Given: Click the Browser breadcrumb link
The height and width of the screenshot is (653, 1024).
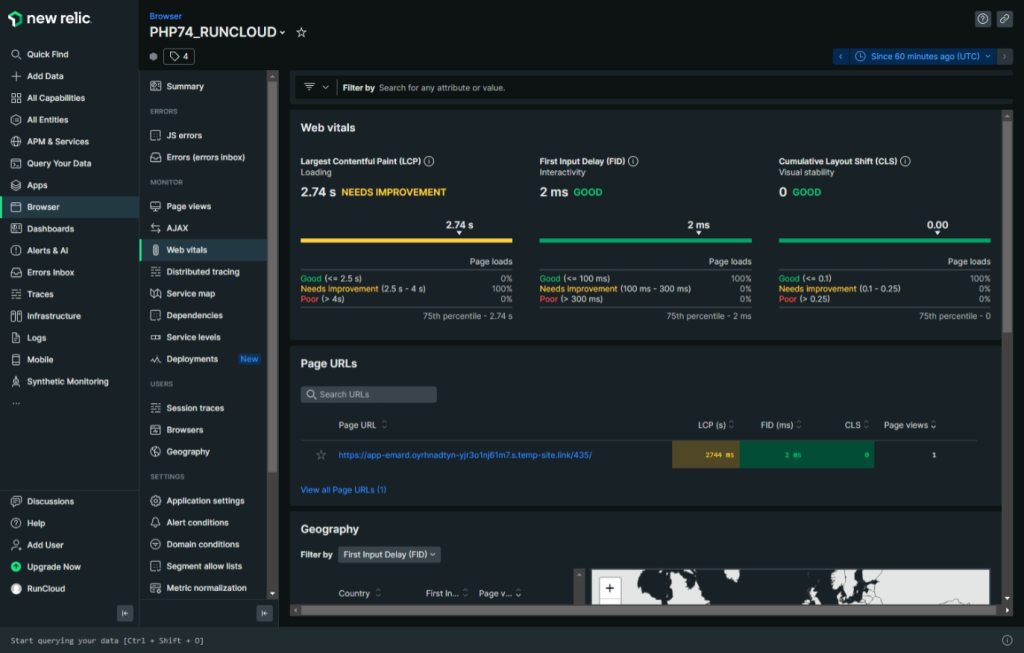Looking at the screenshot, I should [165, 16].
